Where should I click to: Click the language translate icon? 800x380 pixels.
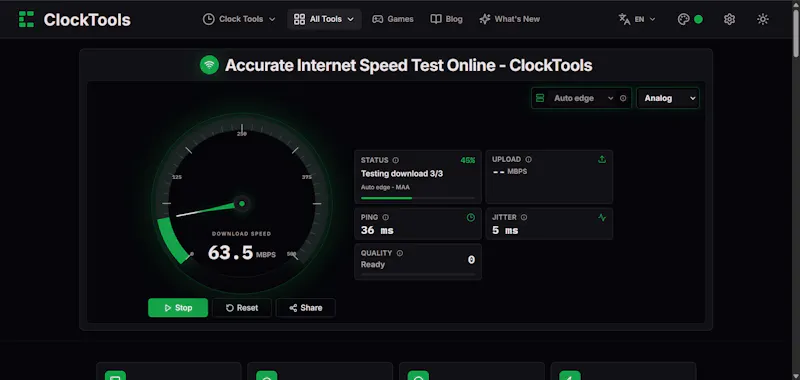coord(624,19)
